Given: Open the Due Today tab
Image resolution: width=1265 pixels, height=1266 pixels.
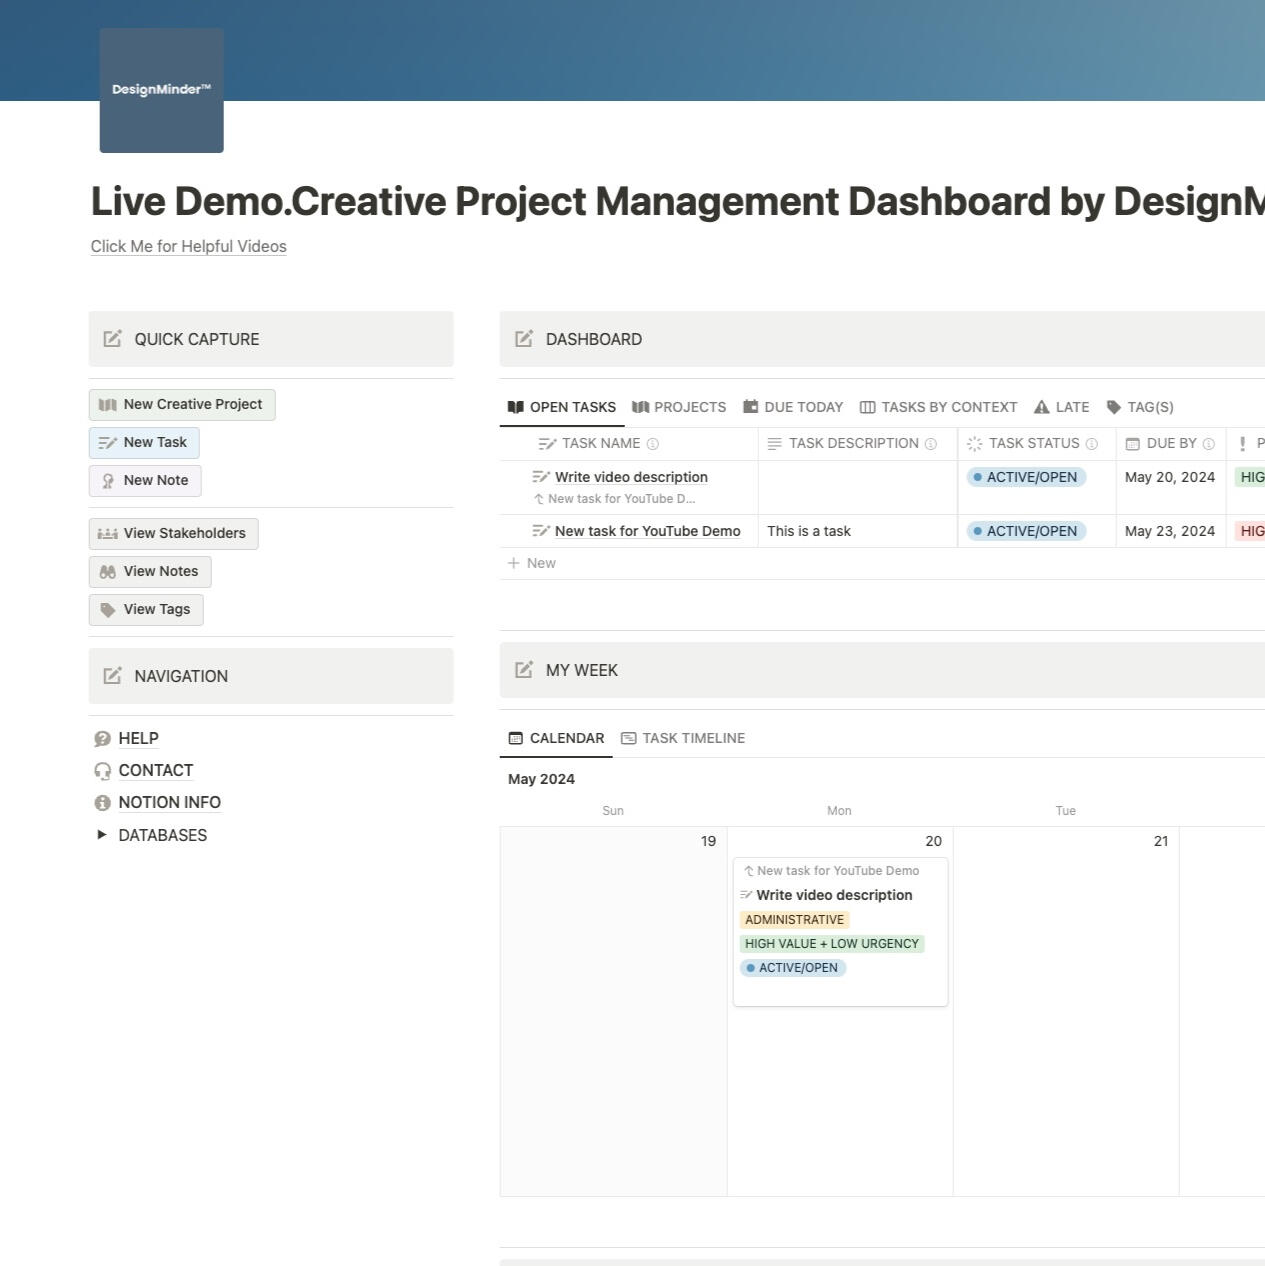Looking at the screenshot, I should (x=793, y=407).
